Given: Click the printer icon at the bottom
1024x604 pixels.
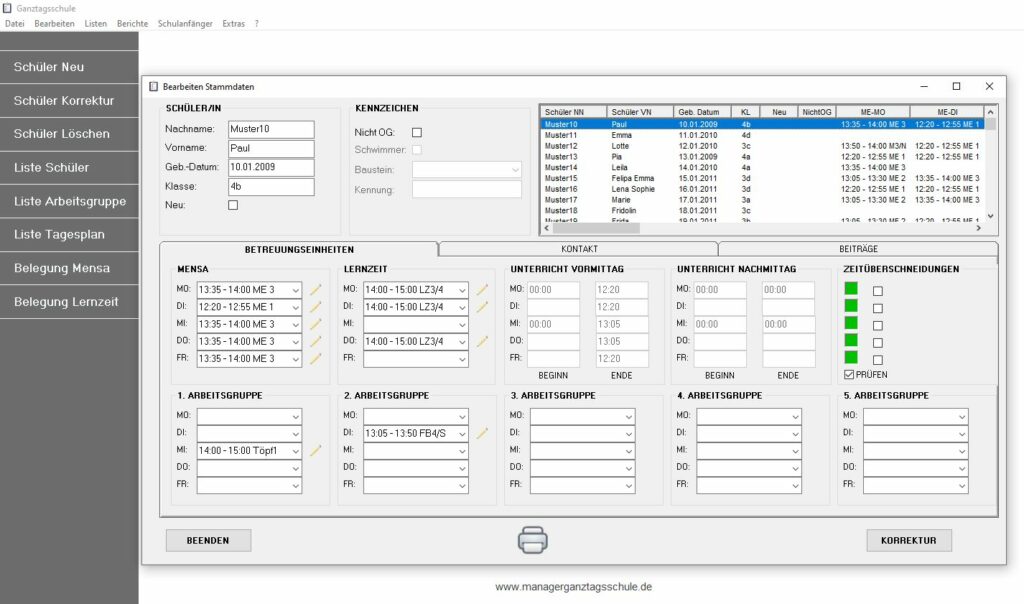Looking at the screenshot, I should click(x=532, y=540).
